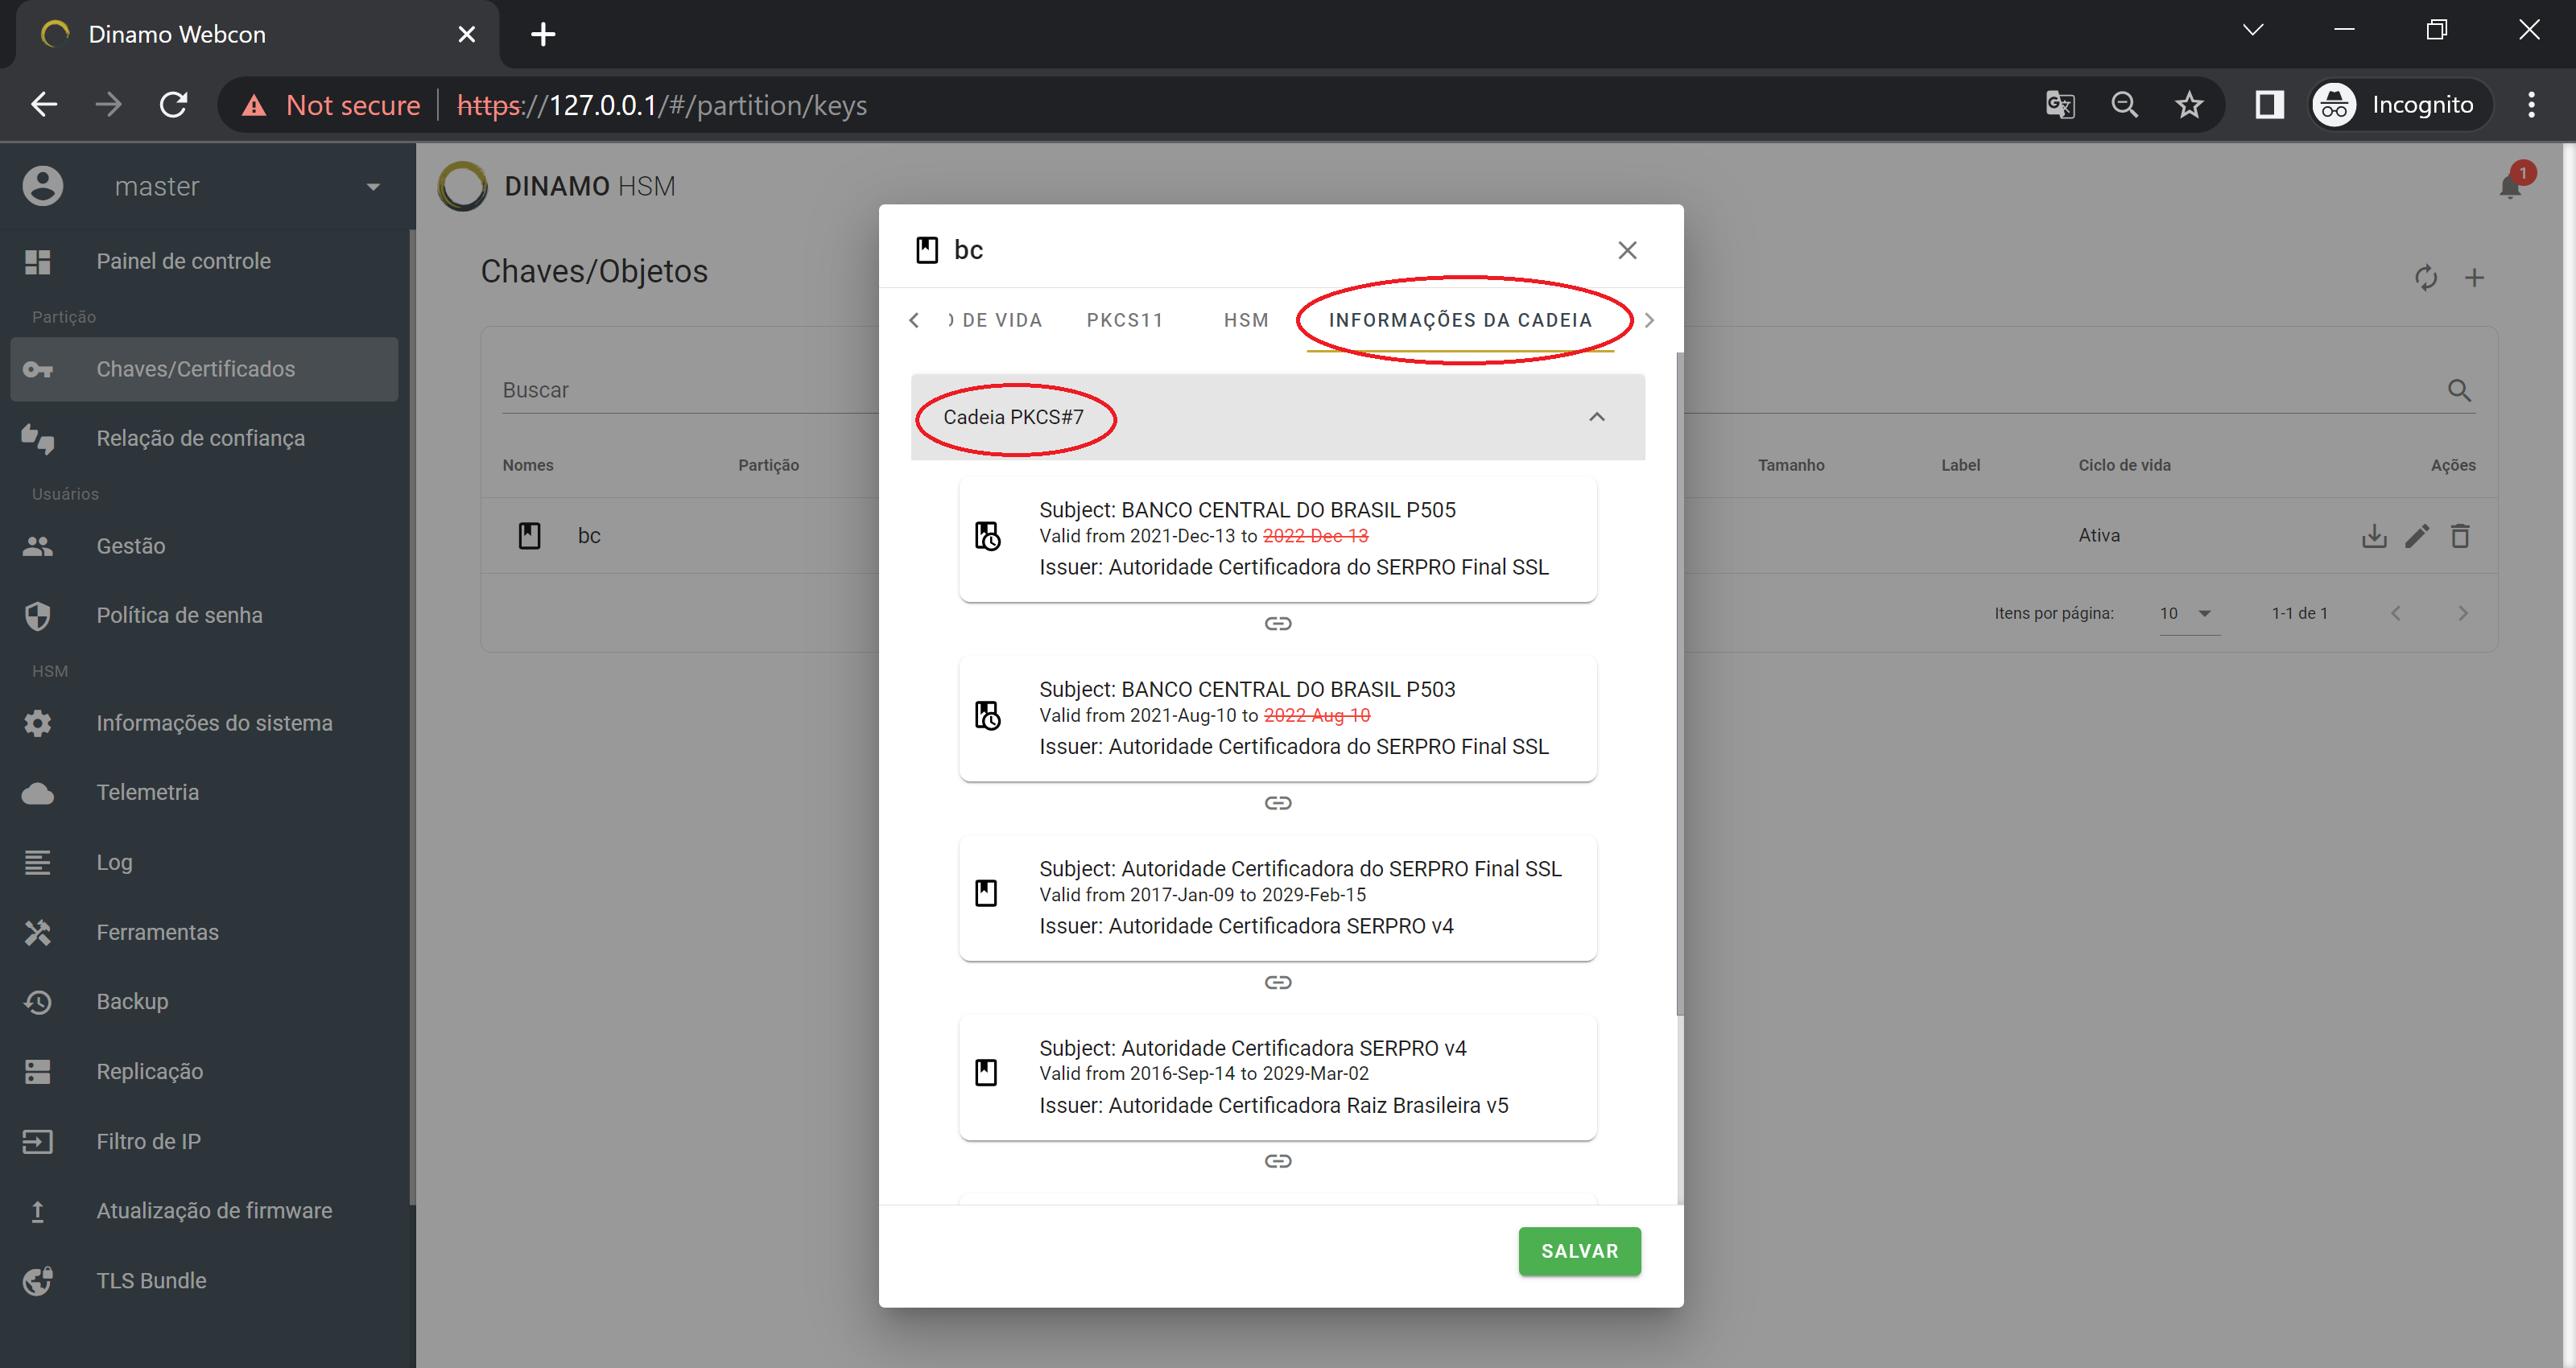
Task: Open Filtro de IP page
Action: point(204,1141)
